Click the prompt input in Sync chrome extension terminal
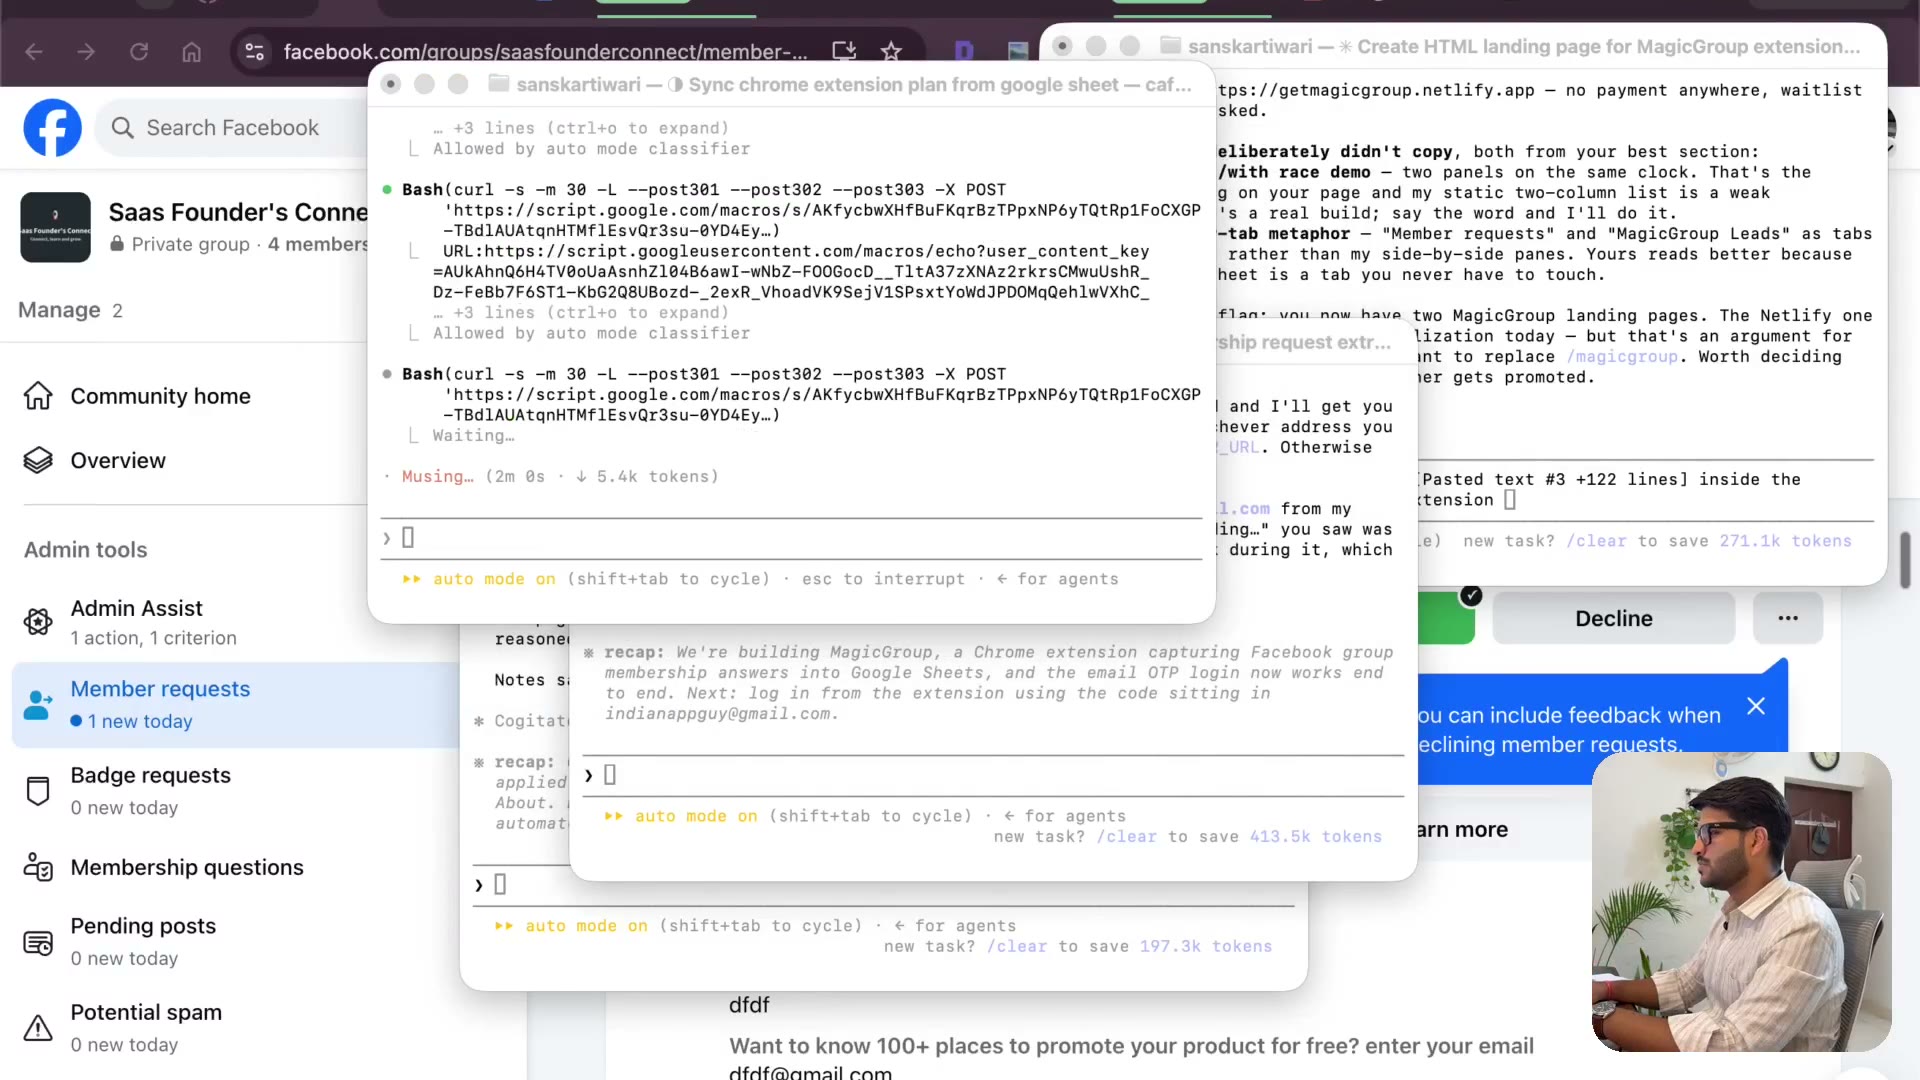This screenshot has width=1920, height=1080. click(x=791, y=538)
